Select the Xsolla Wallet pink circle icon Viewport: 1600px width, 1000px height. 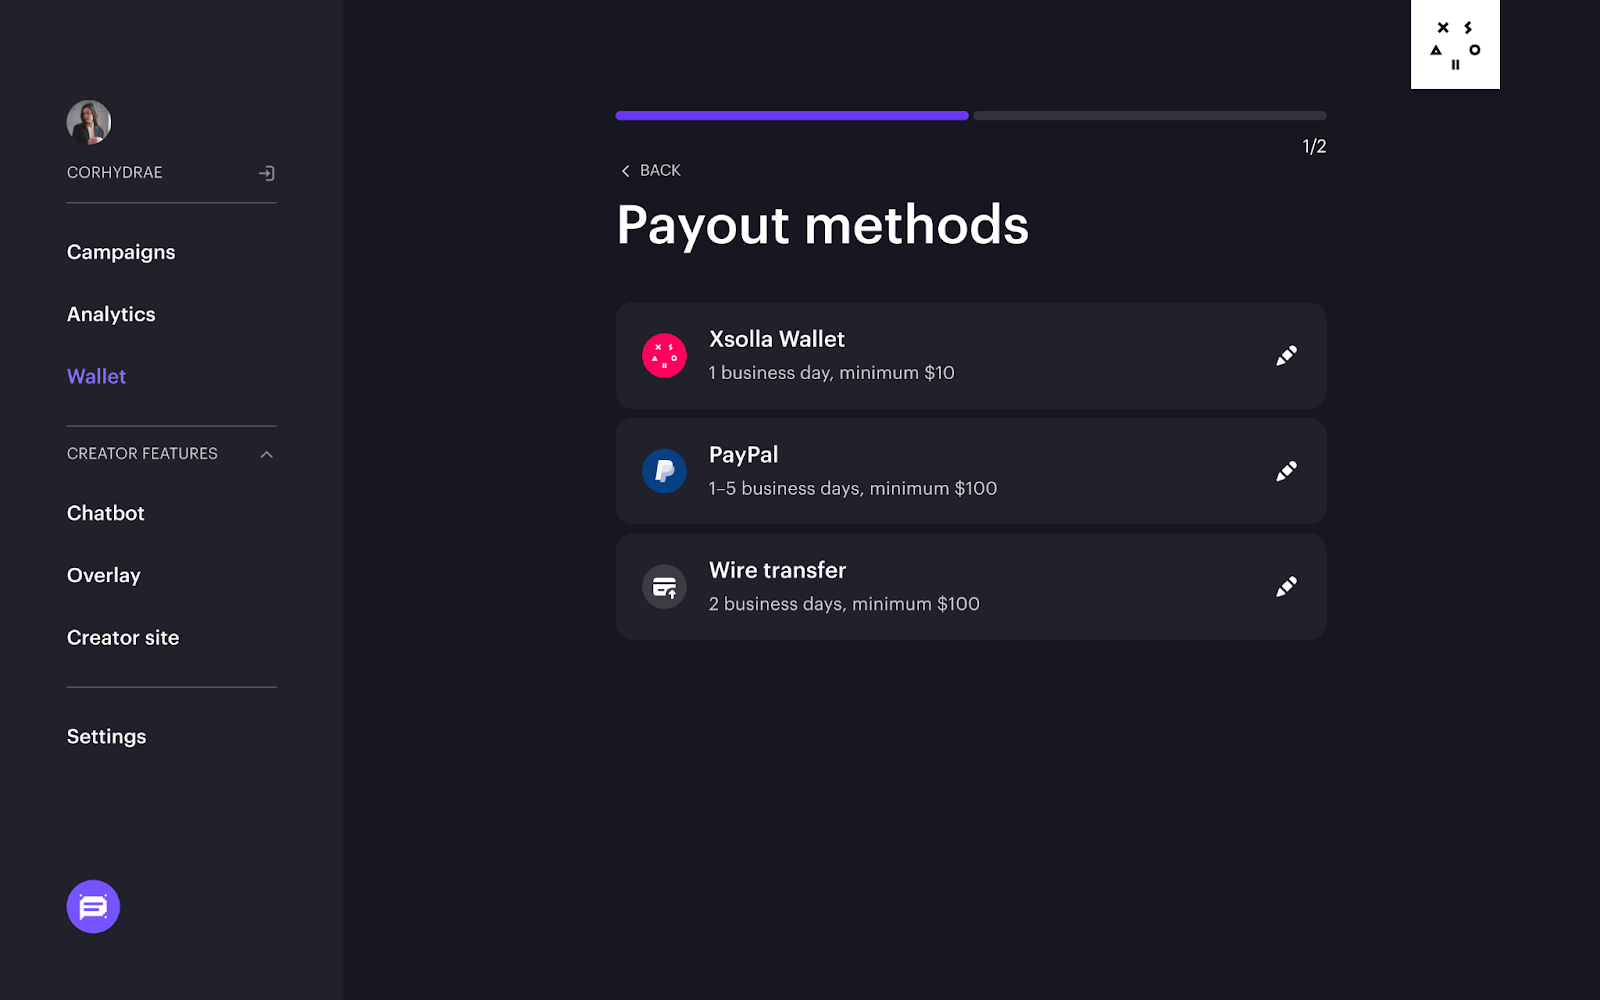coord(663,355)
